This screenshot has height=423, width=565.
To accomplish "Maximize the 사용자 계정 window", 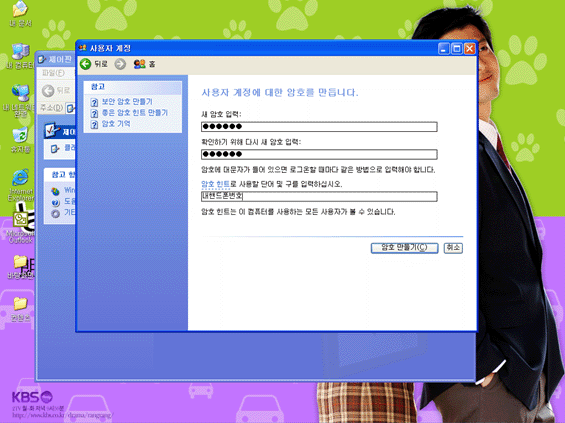I will [457, 49].
